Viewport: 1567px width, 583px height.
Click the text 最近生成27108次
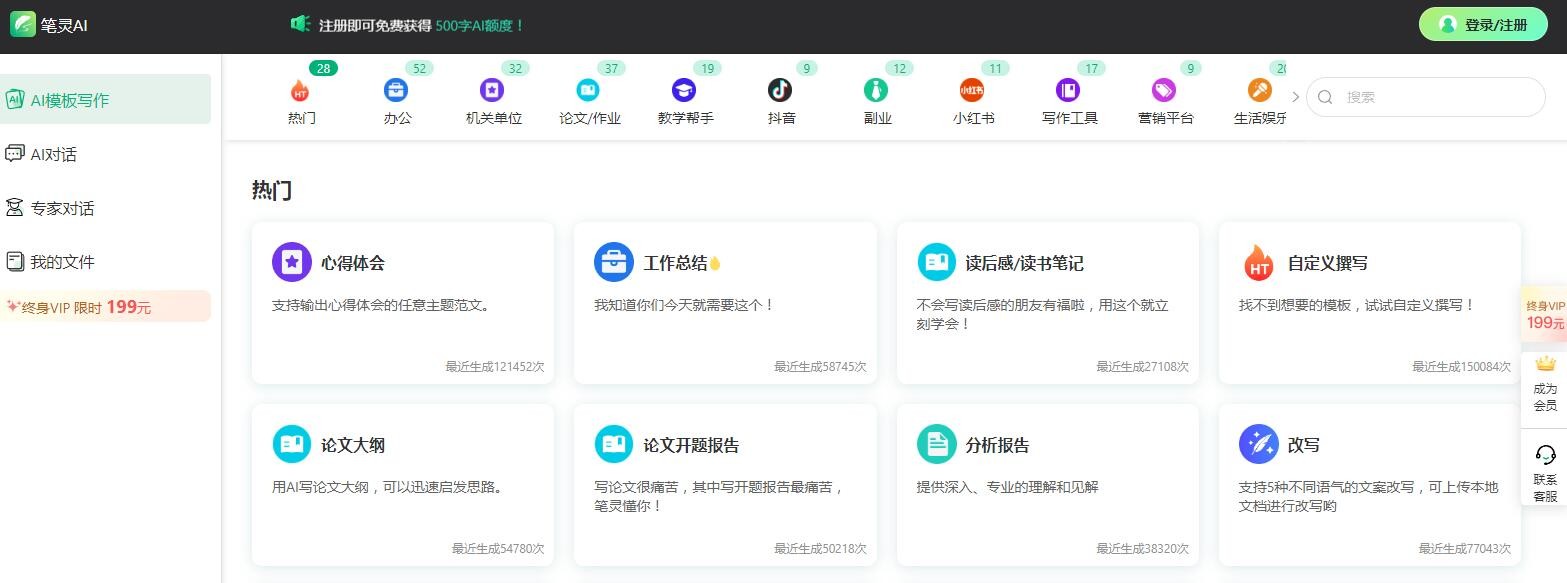[x=1142, y=367]
